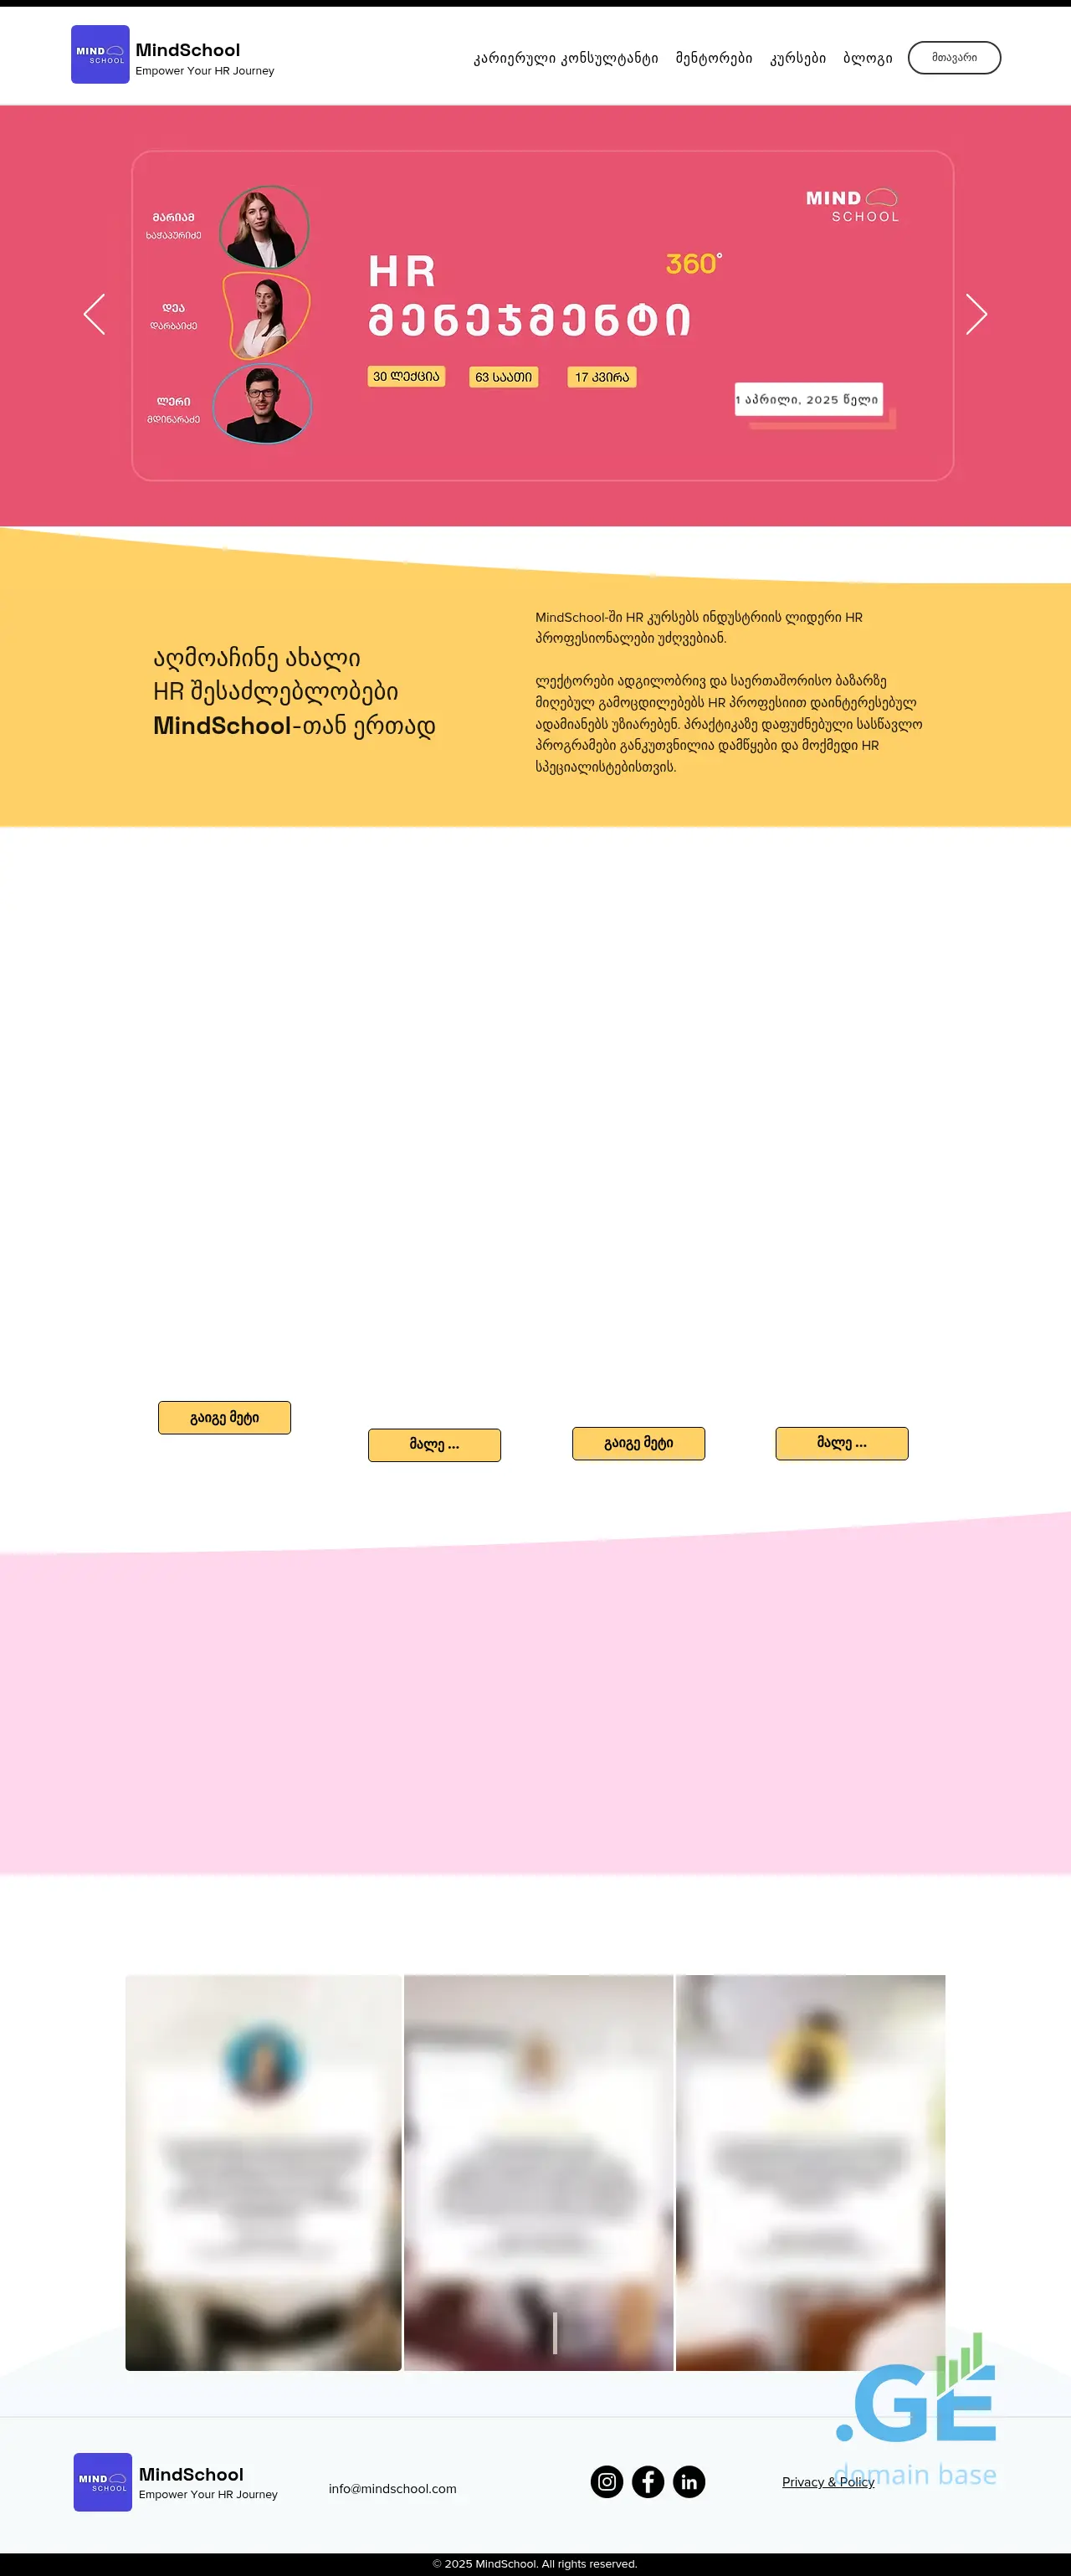The image size is (1071, 2576).
Task: Navigate to the ბლოგი section
Action: pos(867,58)
